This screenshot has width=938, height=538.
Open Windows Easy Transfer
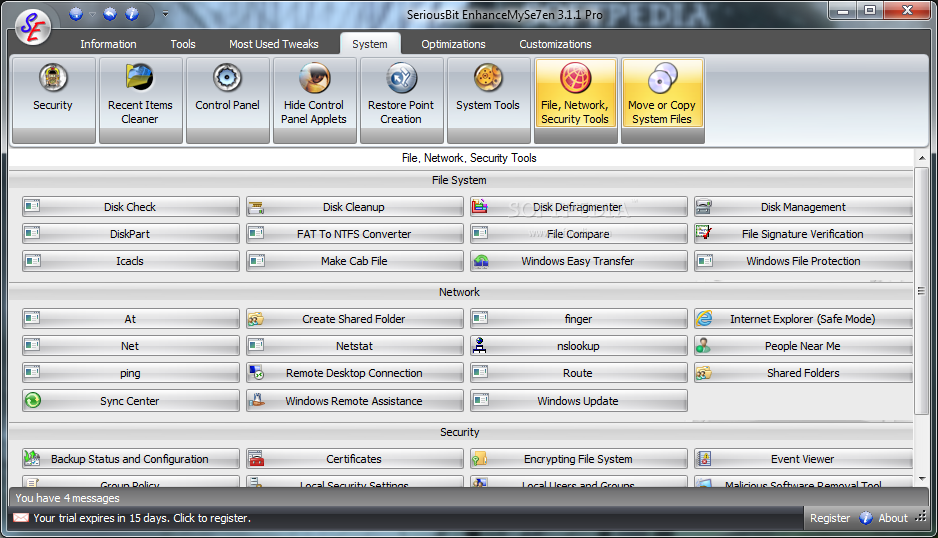(x=578, y=261)
